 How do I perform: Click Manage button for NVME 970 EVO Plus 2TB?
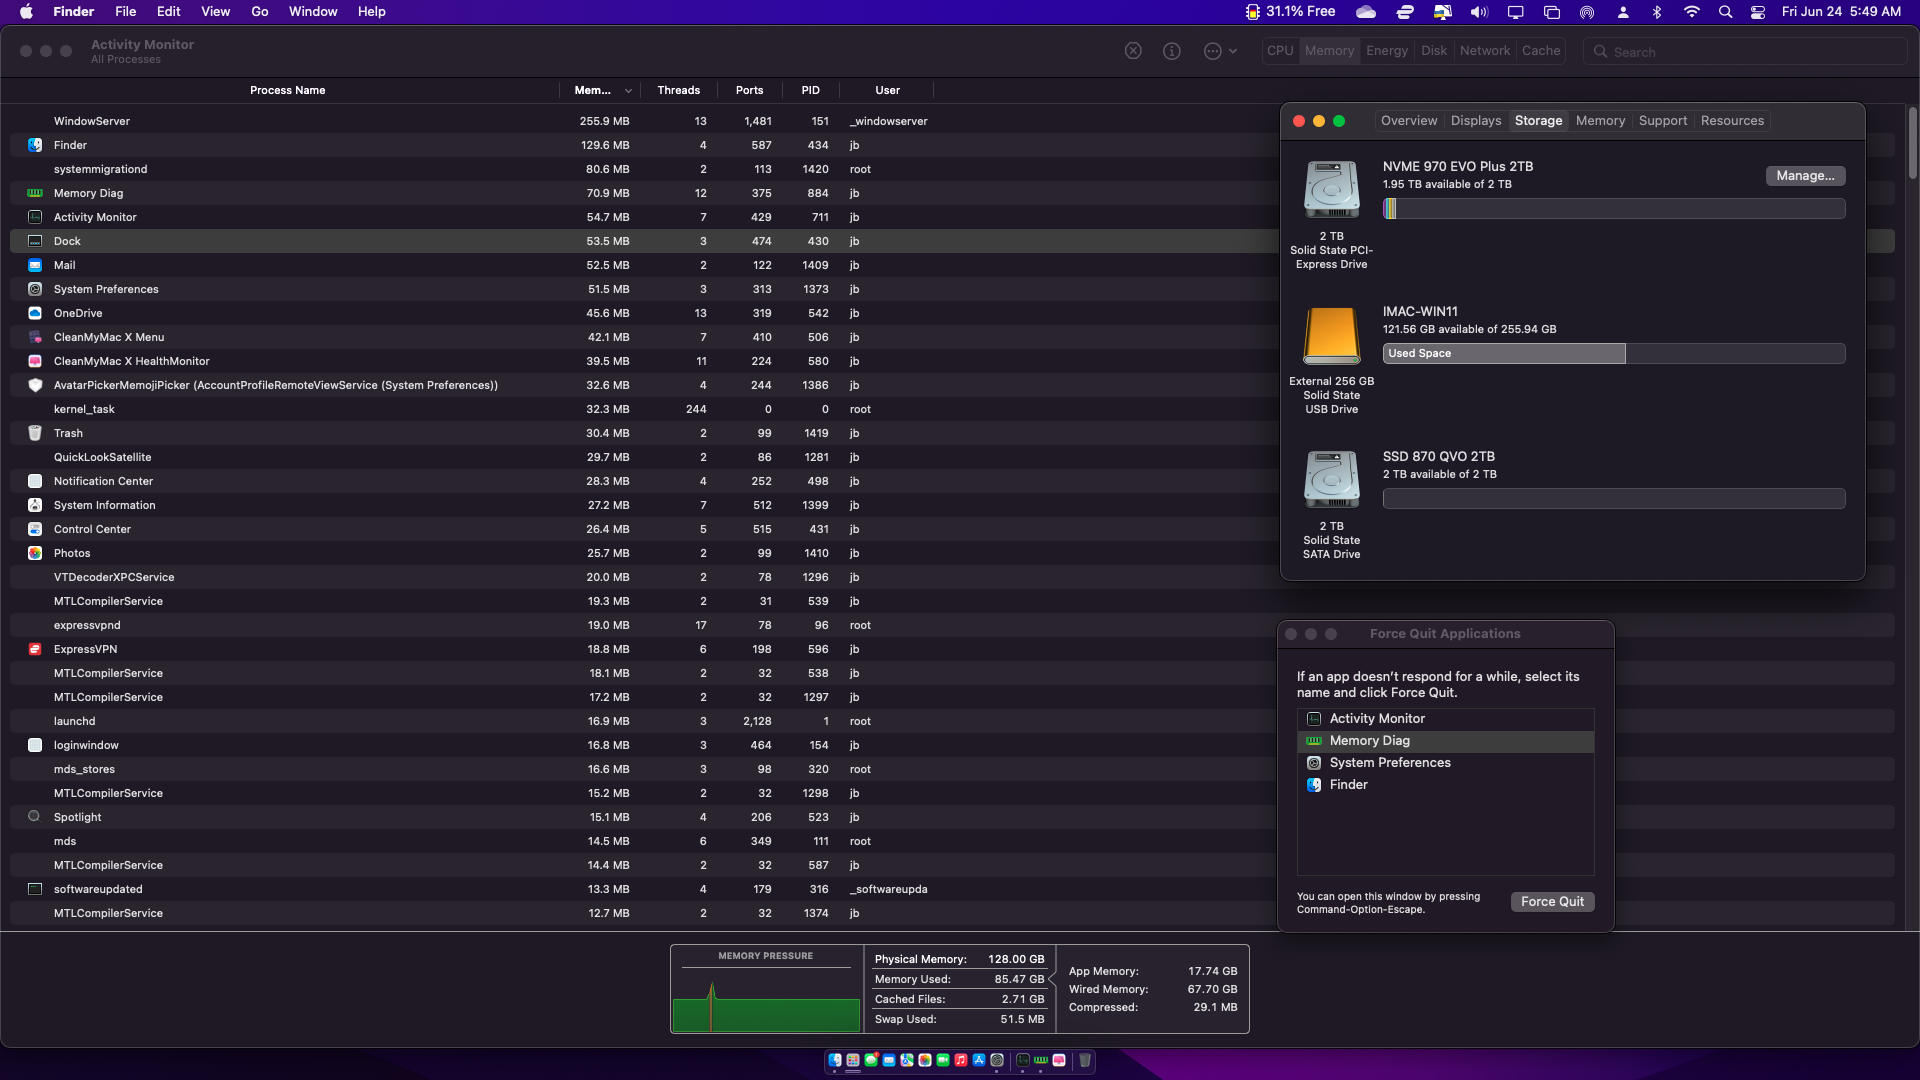click(1807, 174)
